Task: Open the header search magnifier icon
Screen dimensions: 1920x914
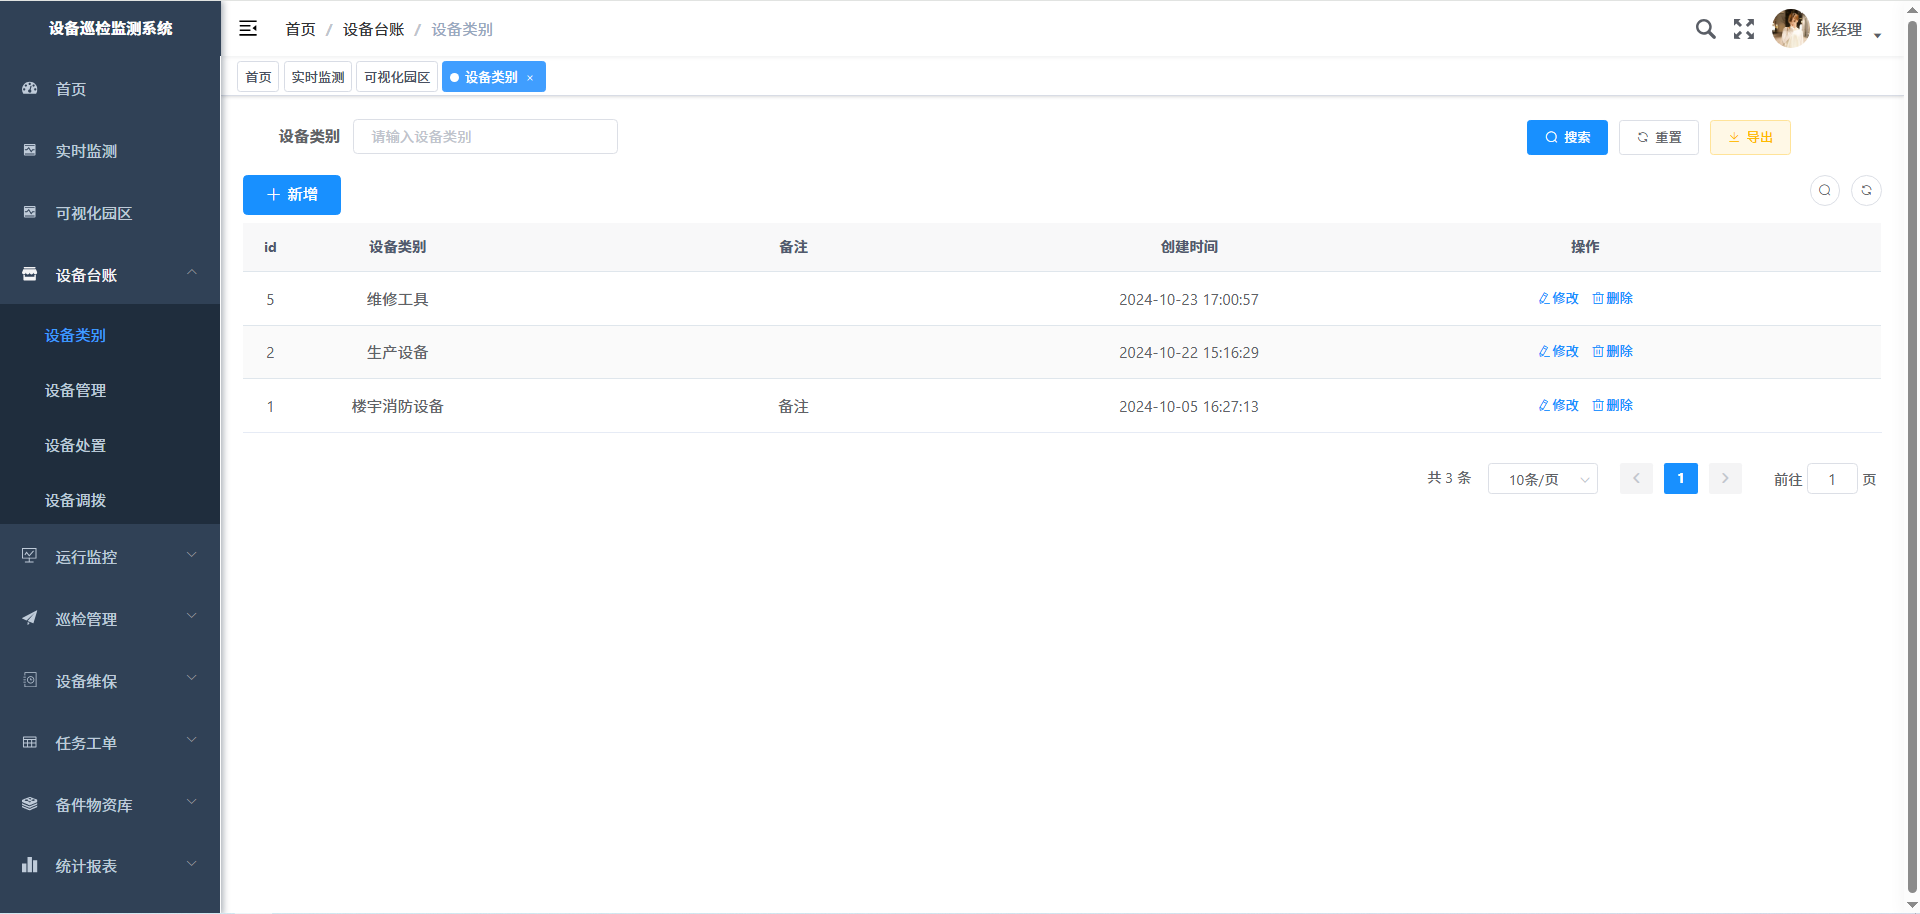Action: point(1705,29)
